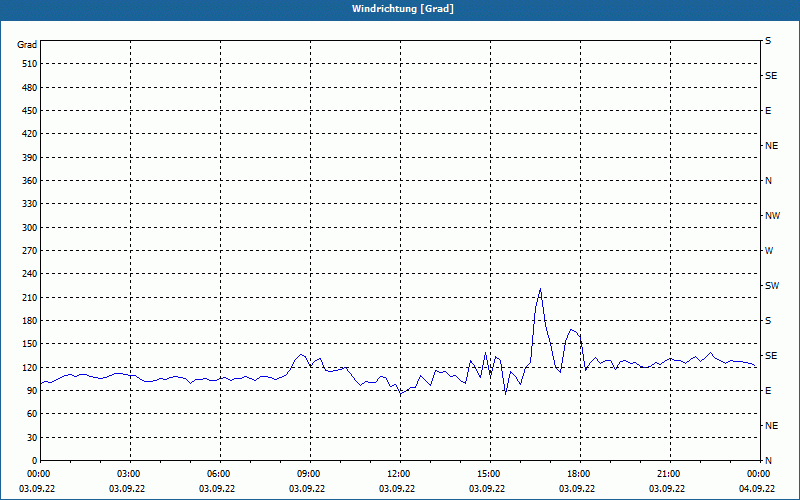The image size is (800, 500).
Task: Click the 300 degree axis label
Action: pos(30,228)
